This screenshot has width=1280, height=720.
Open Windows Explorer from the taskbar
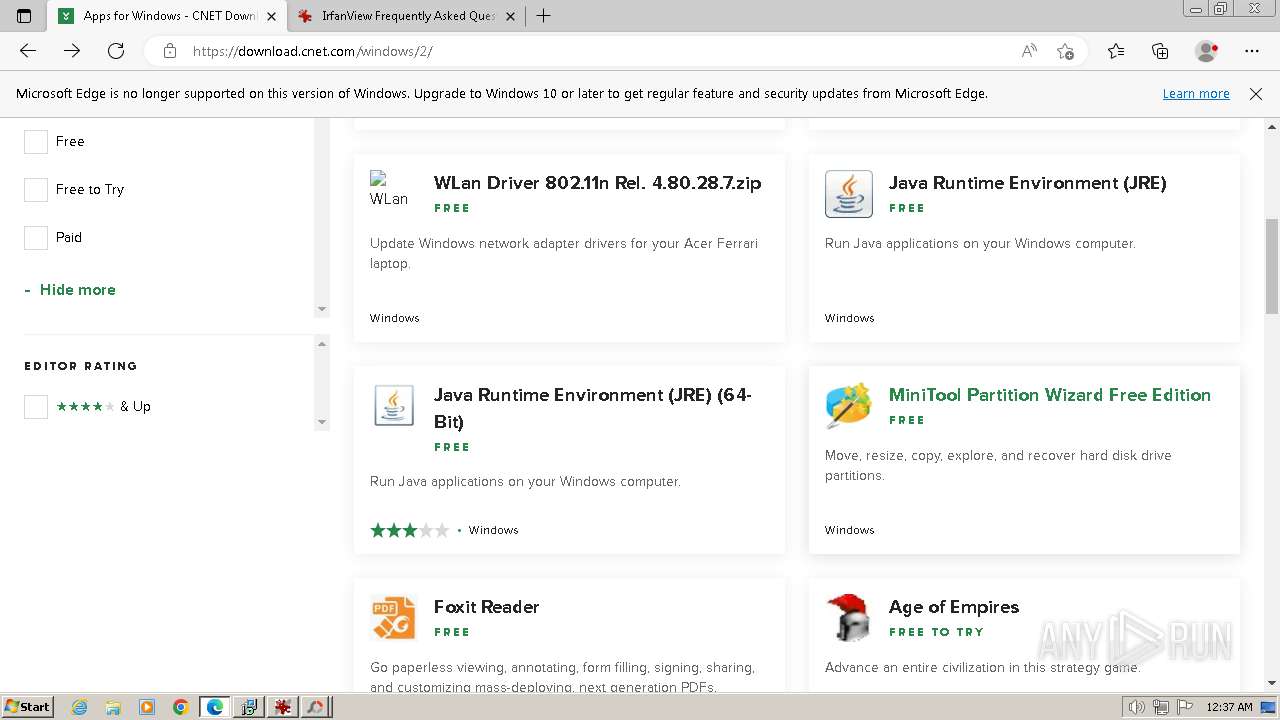[113, 707]
